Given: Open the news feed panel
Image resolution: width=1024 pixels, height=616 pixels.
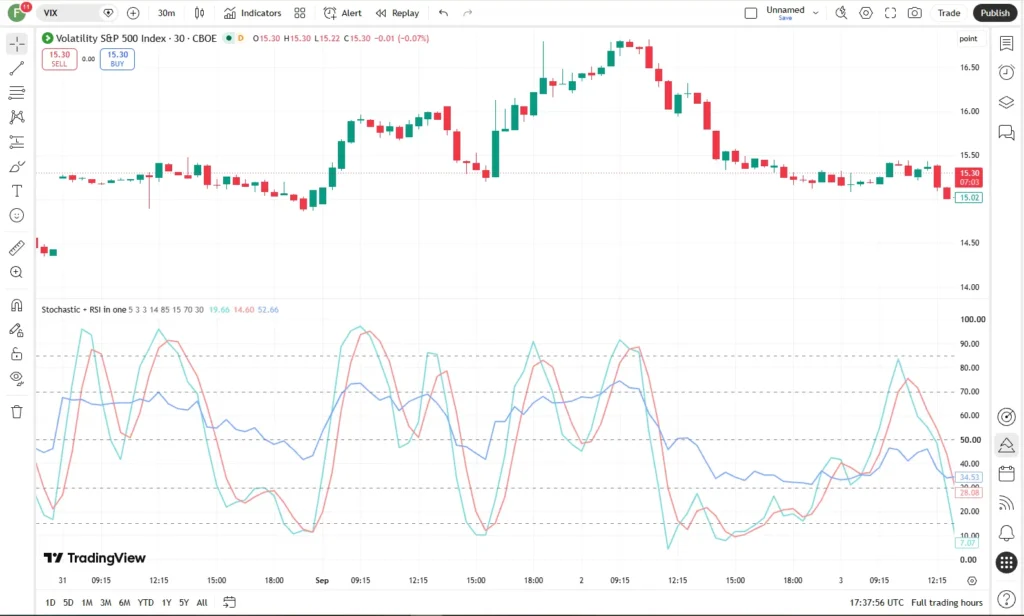Looking at the screenshot, I should 1006,503.
